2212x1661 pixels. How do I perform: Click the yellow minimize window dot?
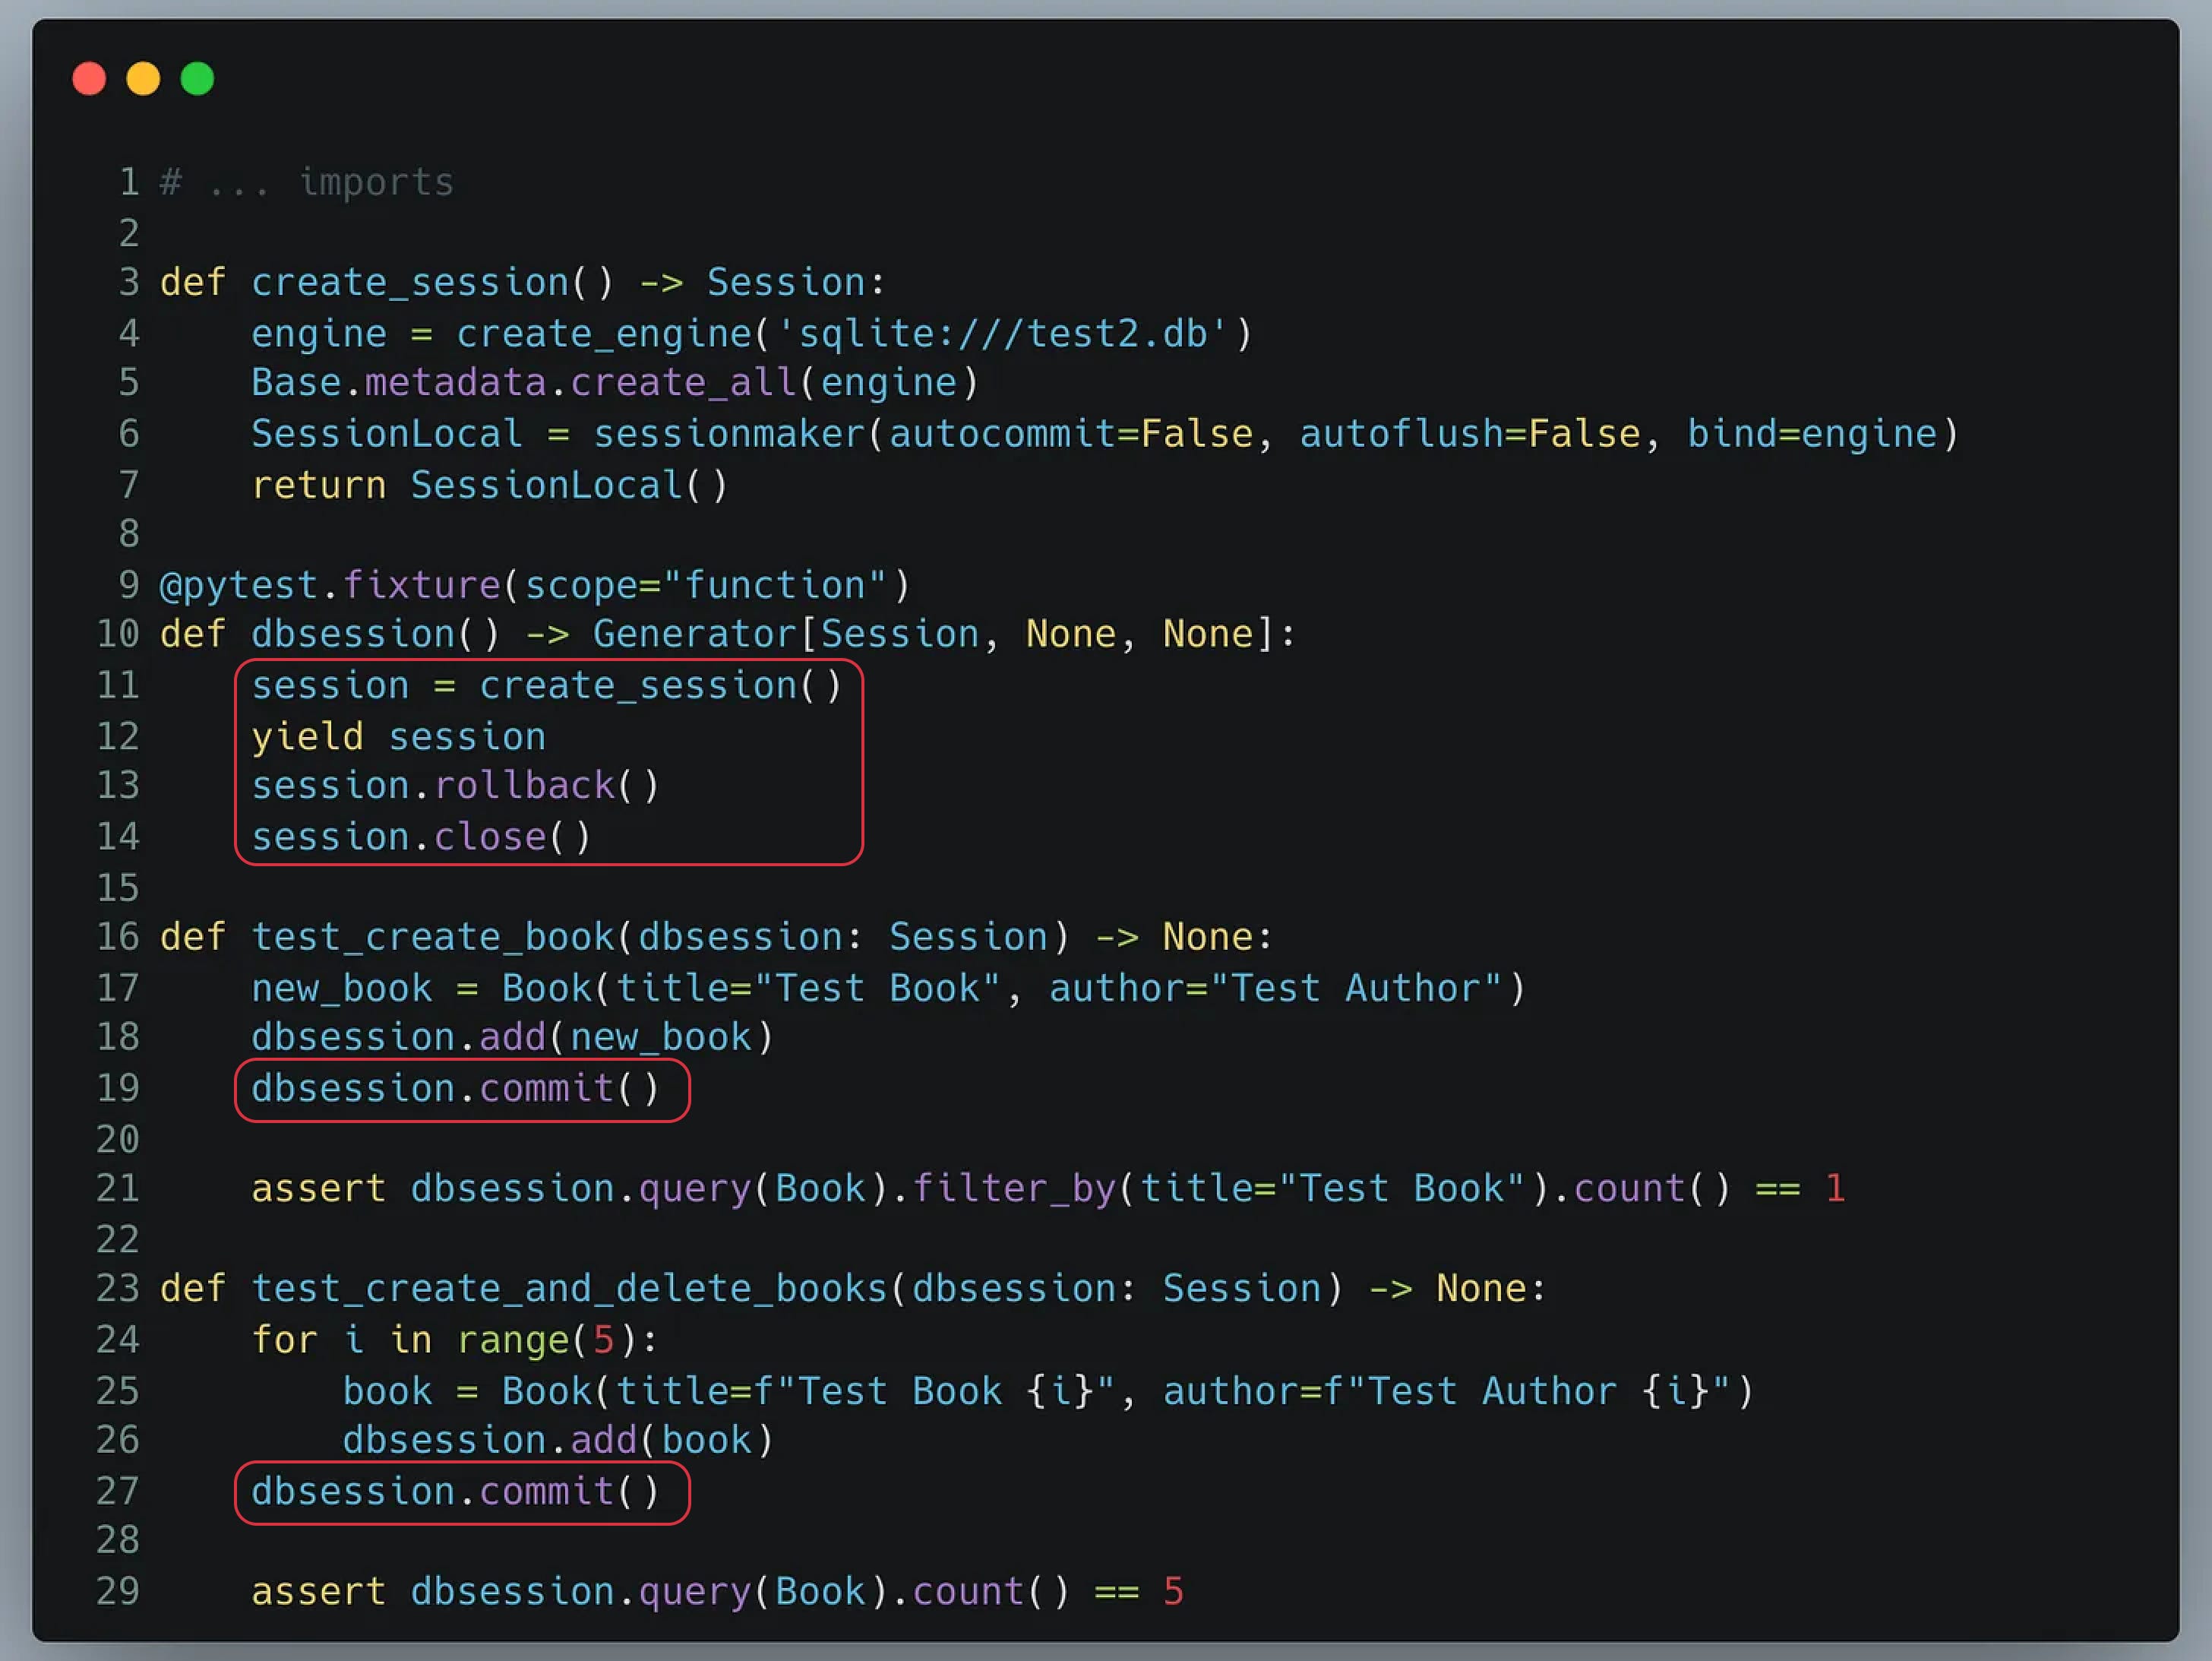pyautogui.click(x=143, y=79)
